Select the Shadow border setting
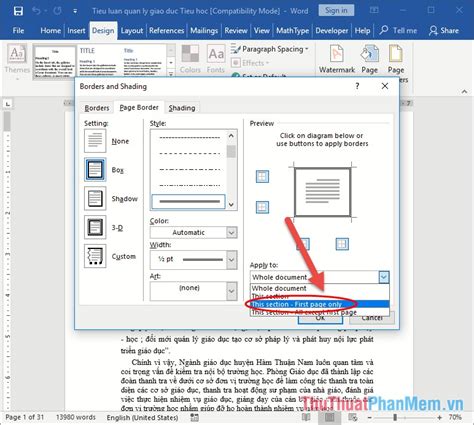This screenshot has height=425, width=474. (95, 198)
